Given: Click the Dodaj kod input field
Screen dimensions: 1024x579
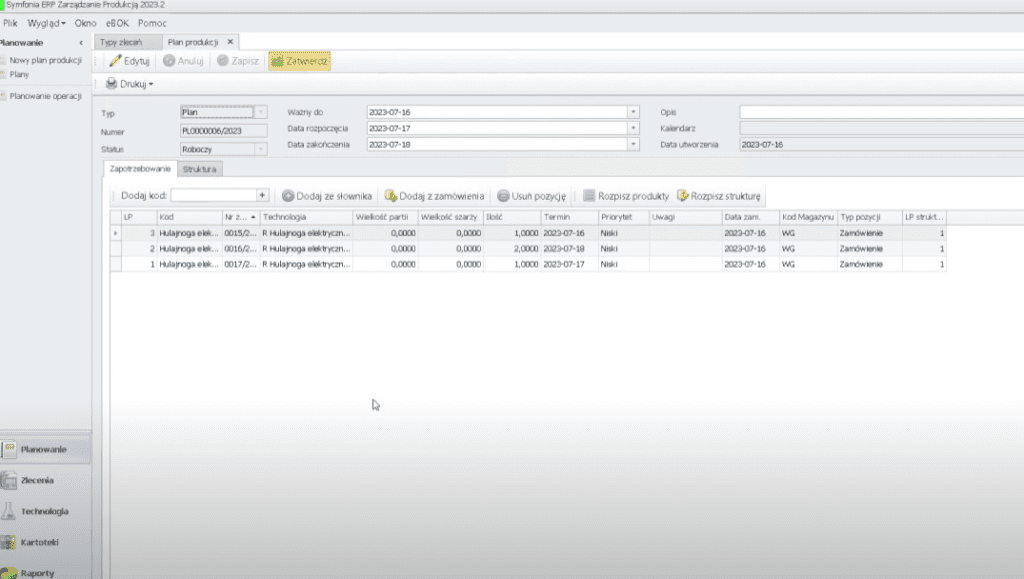Looking at the screenshot, I should 213,196.
